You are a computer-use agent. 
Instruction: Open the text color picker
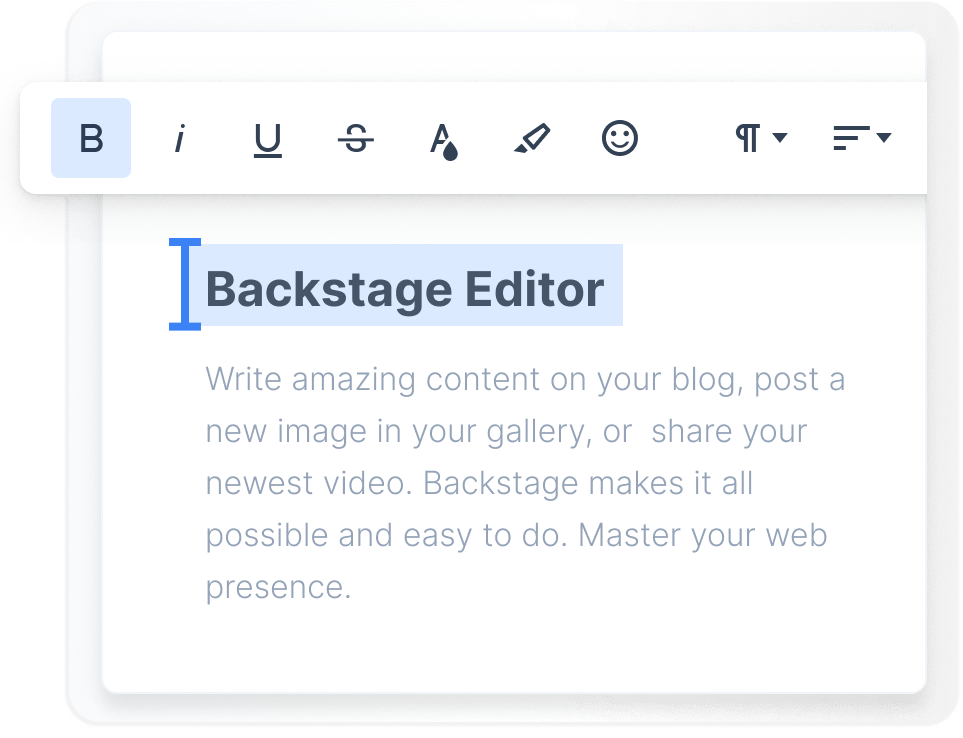443,140
